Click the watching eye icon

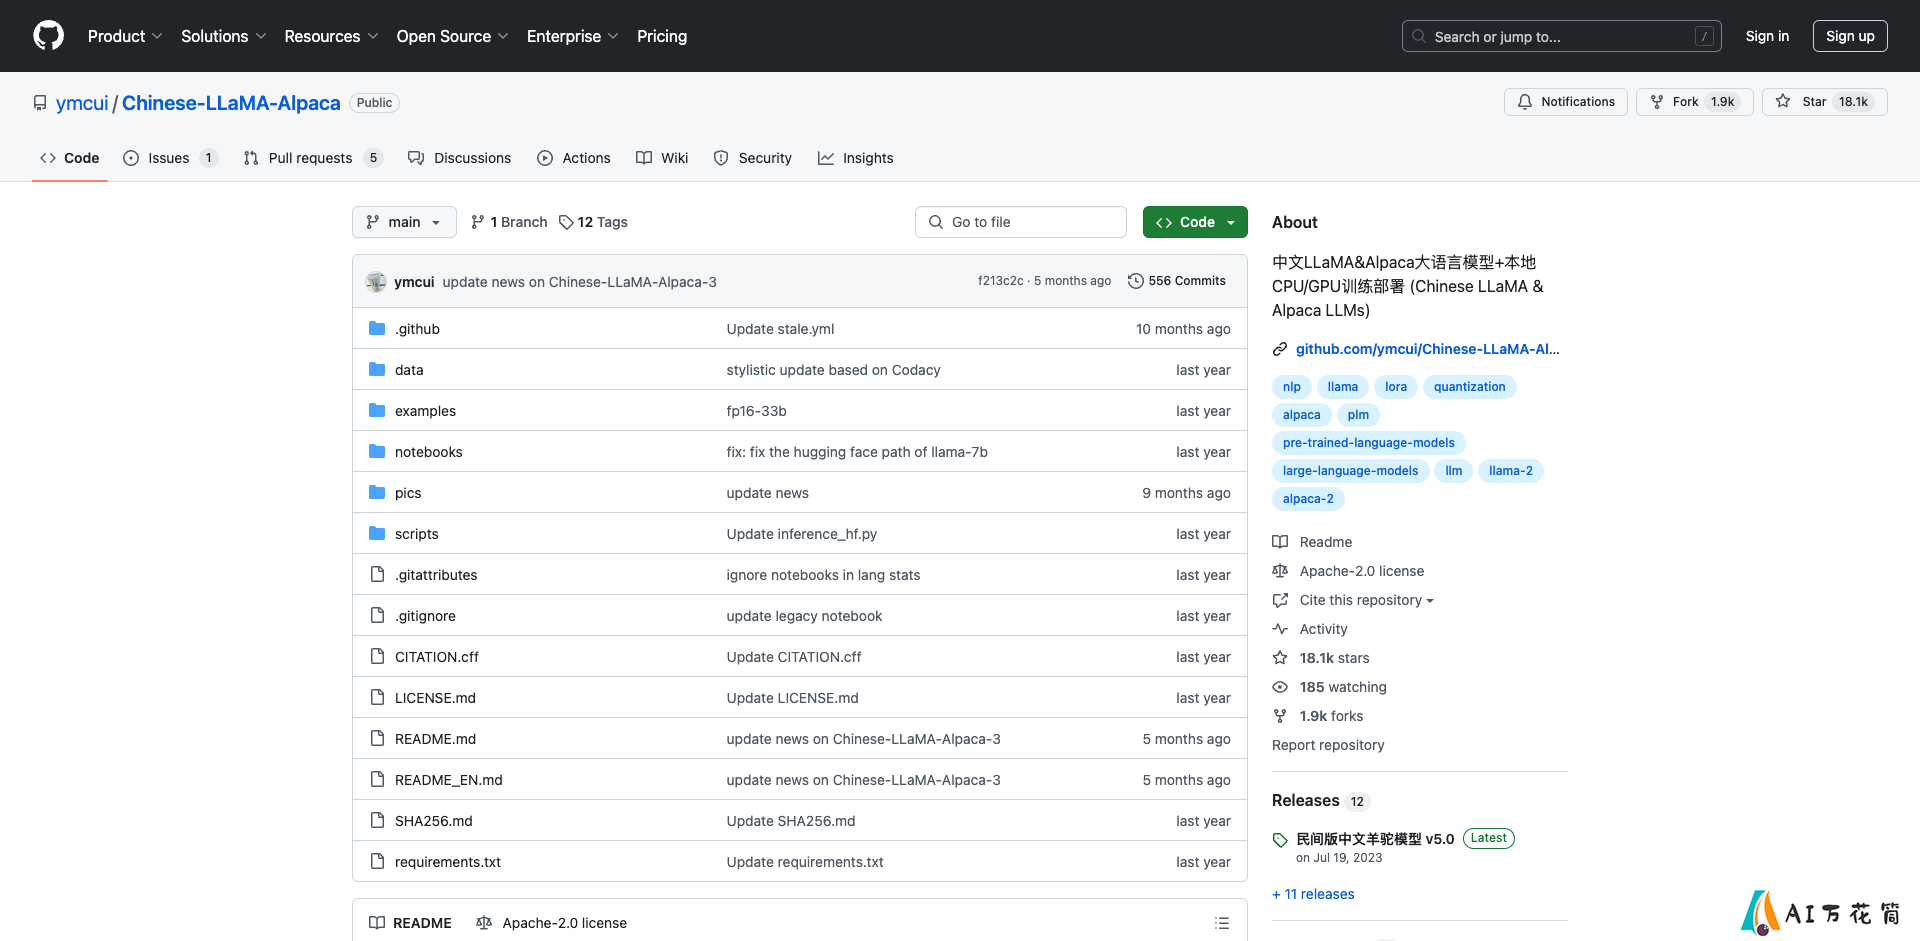(x=1280, y=687)
